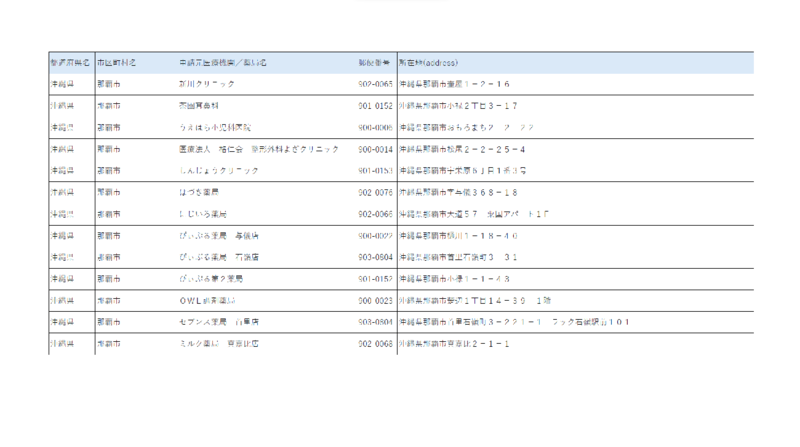Select the ミルク薬局 name cell
800x447 pixels.
click(219, 343)
